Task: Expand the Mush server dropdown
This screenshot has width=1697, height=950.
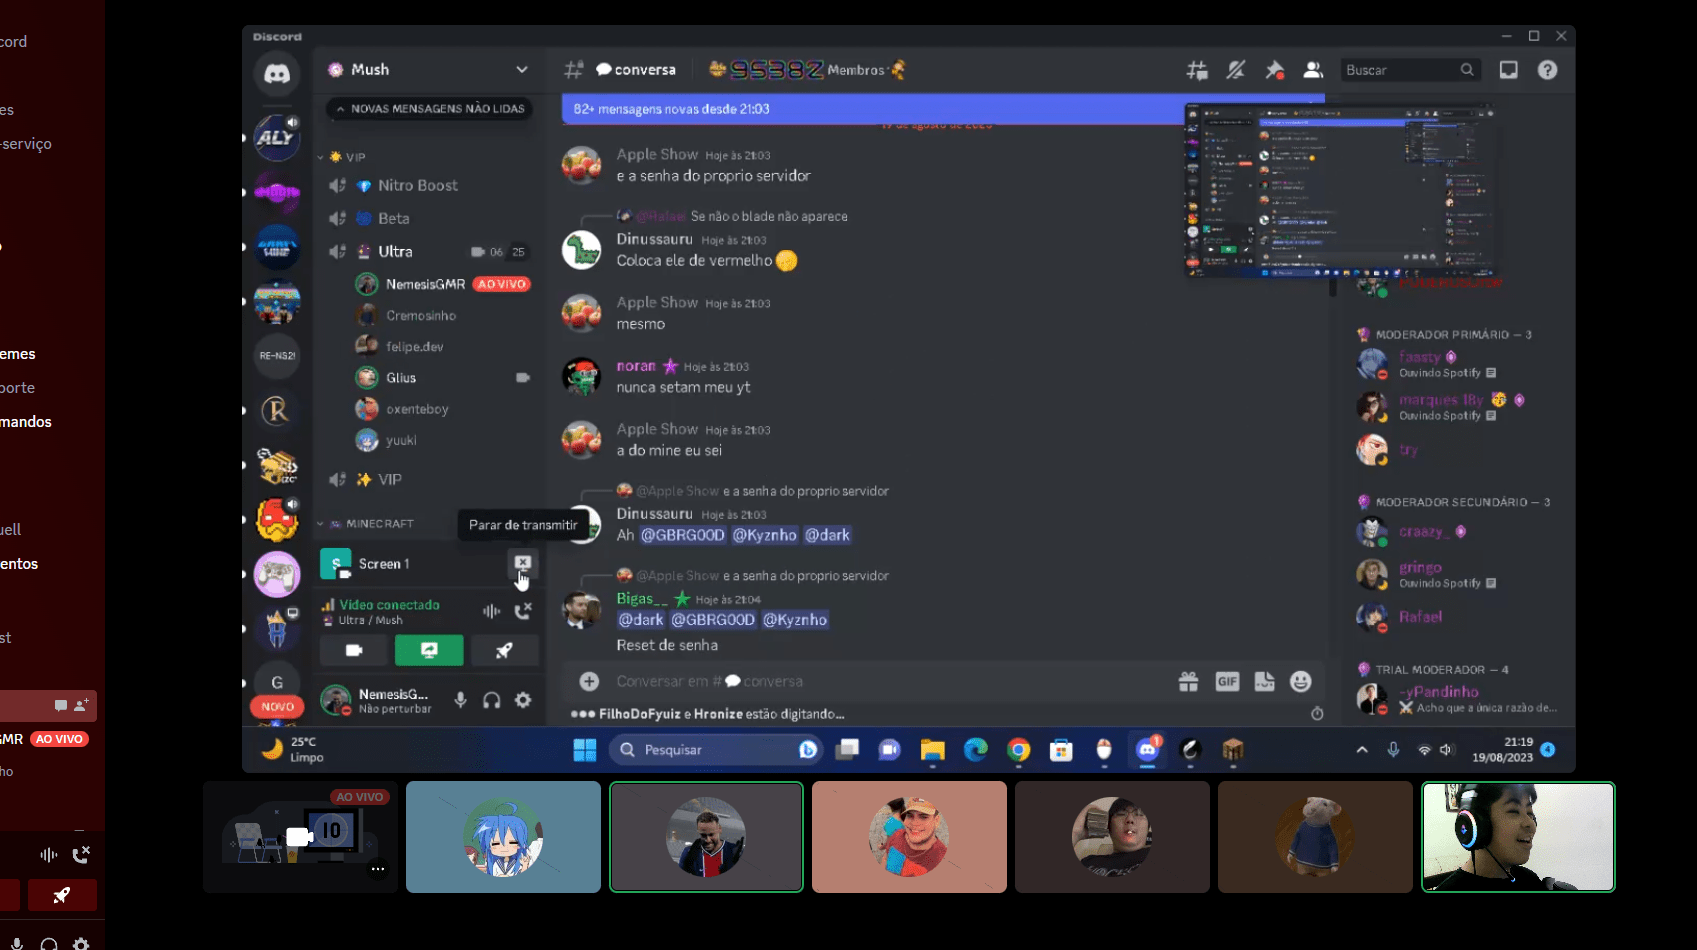Action: pyautogui.click(x=521, y=70)
